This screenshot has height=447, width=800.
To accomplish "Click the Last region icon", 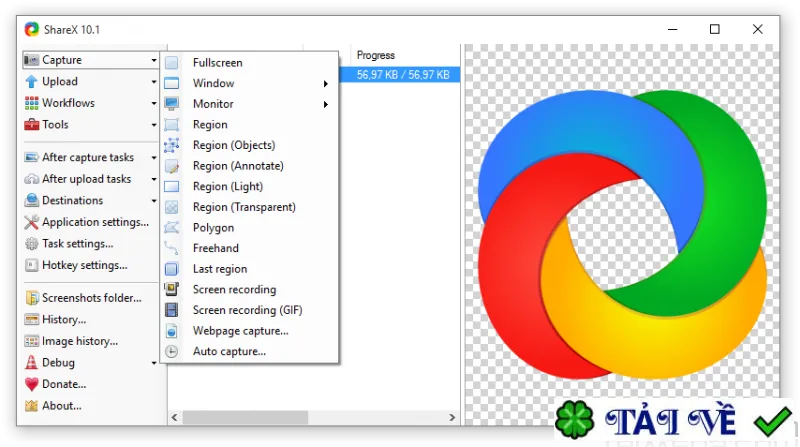I will tap(172, 269).
